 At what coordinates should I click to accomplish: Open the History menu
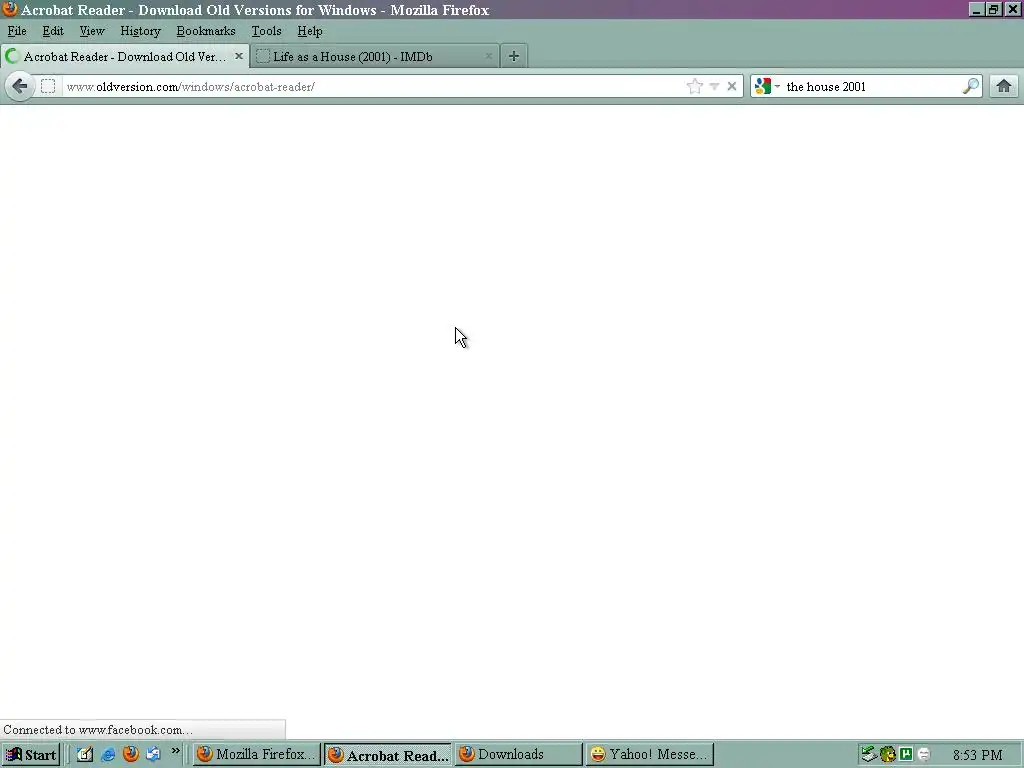(140, 31)
